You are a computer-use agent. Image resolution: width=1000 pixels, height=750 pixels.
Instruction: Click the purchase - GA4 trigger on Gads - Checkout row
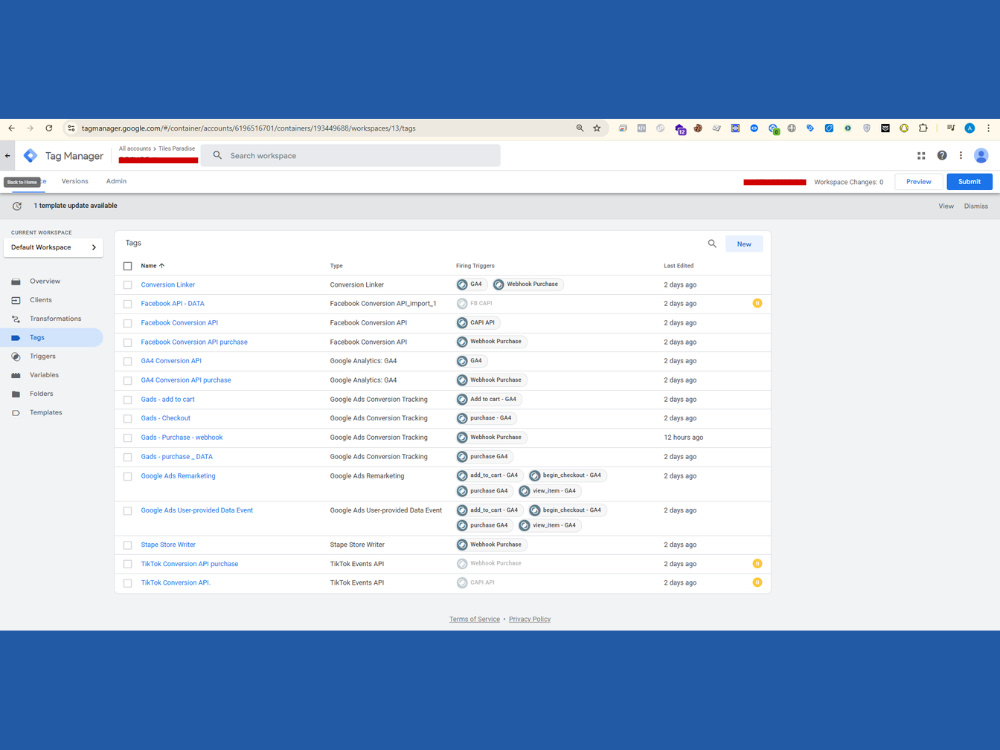point(485,418)
